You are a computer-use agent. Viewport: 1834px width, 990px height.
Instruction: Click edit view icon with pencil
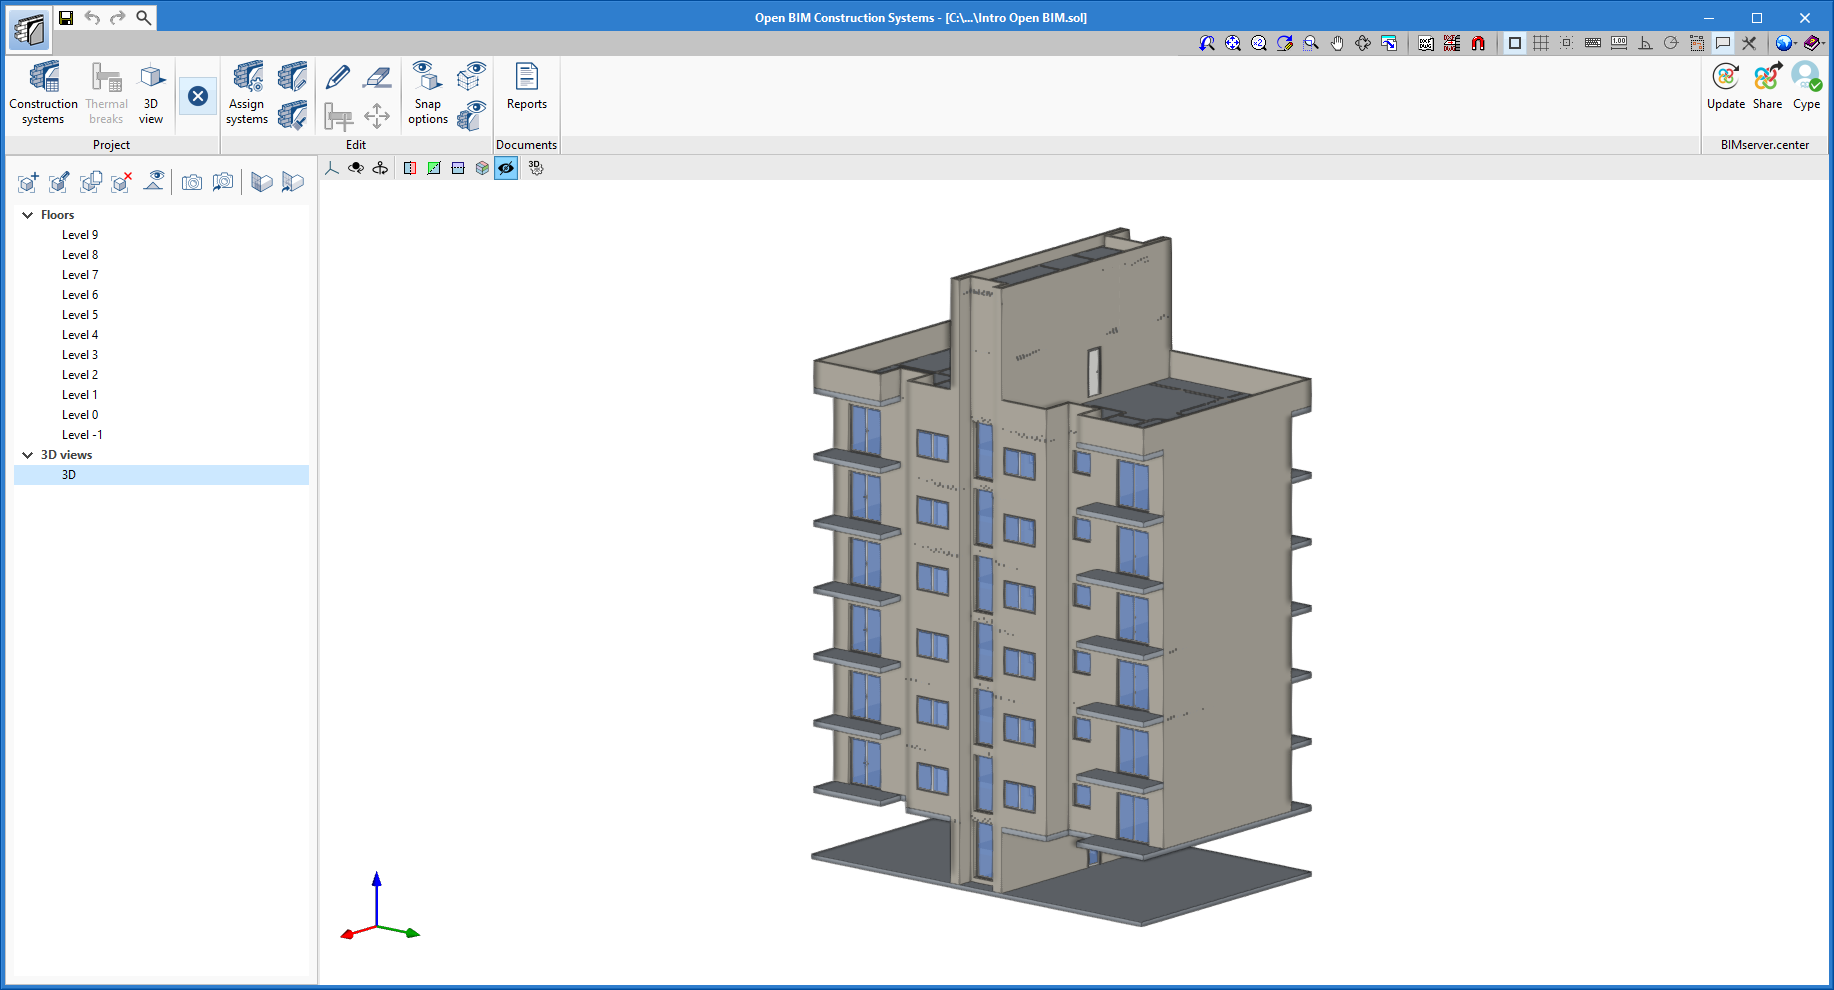59,182
